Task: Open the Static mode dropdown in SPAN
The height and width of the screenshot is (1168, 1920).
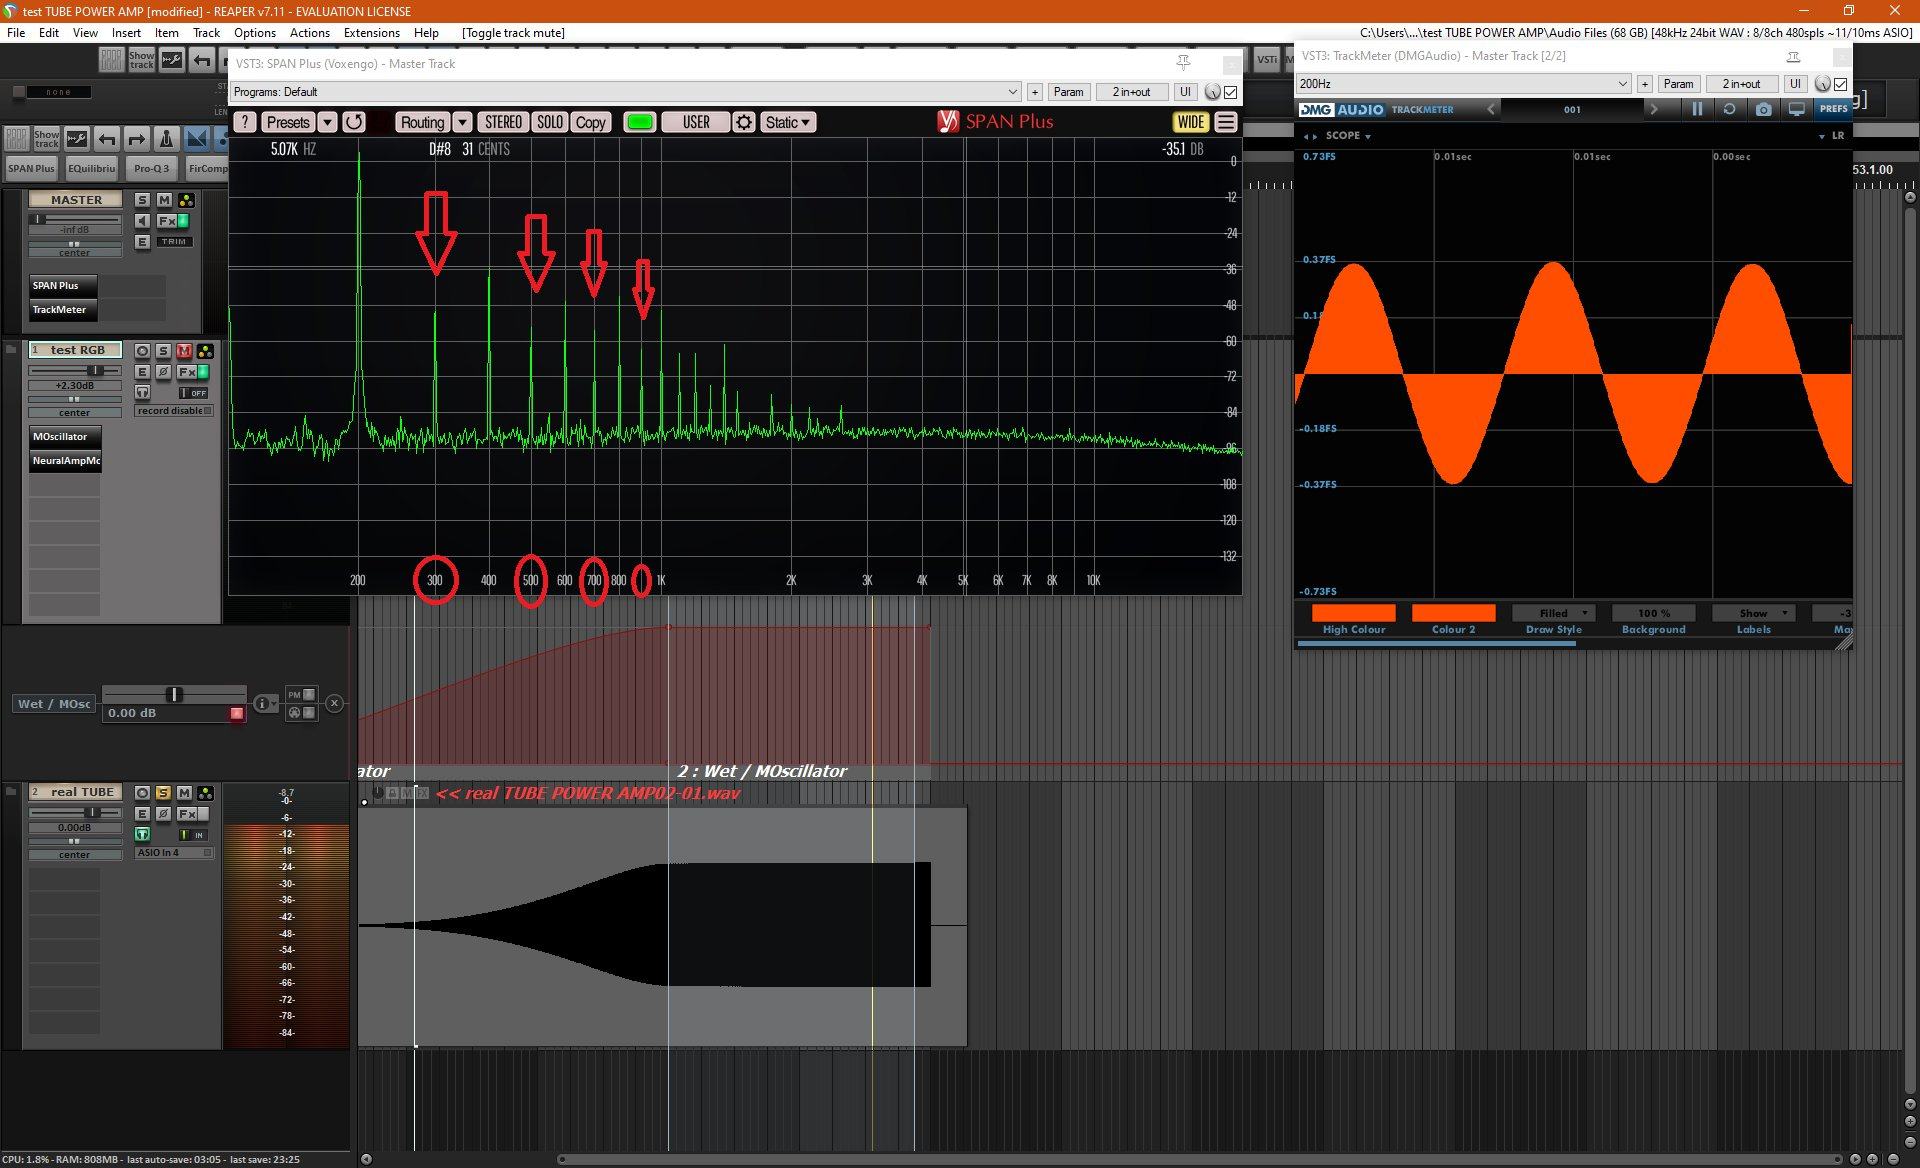Action: (787, 122)
